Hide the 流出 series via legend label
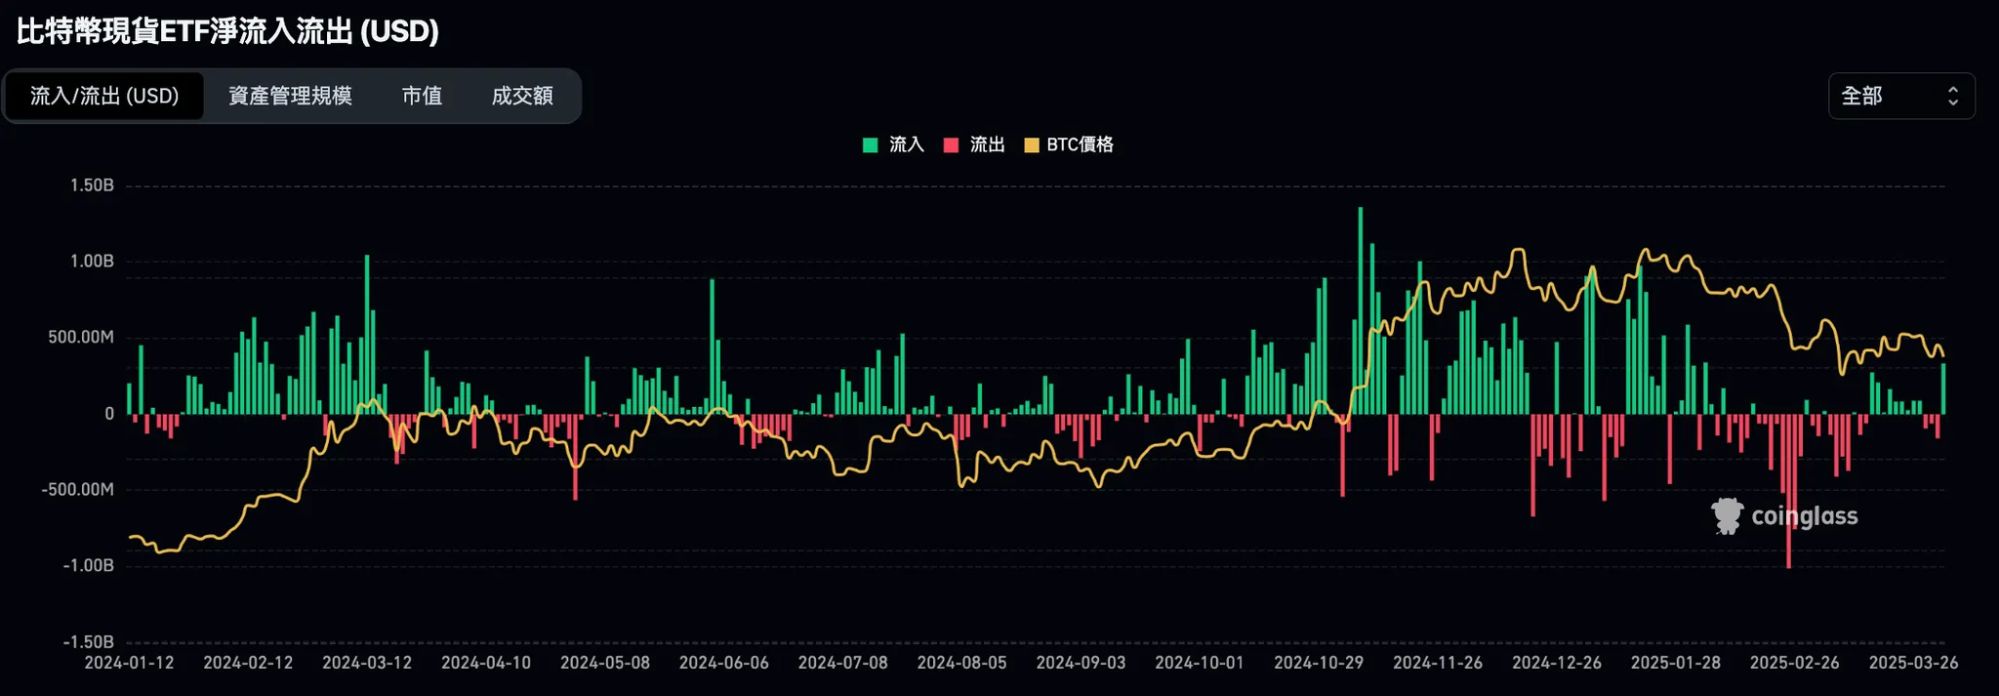This screenshot has height=696, width=1999. tap(987, 145)
